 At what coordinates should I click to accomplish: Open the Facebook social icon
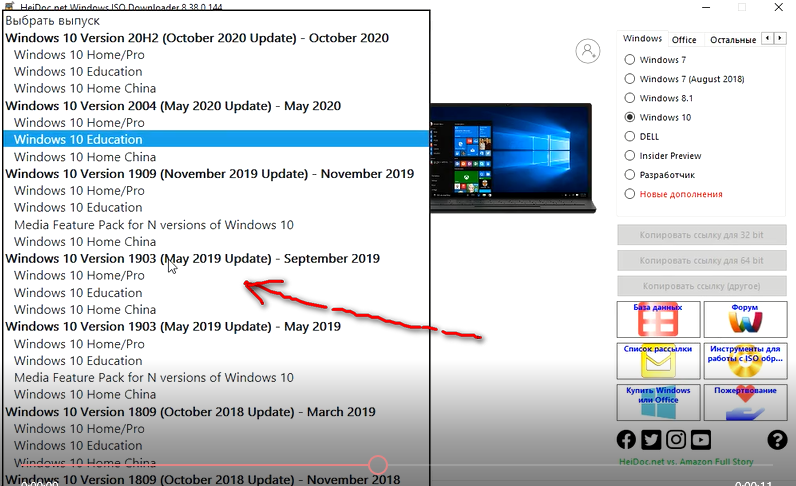(626, 440)
